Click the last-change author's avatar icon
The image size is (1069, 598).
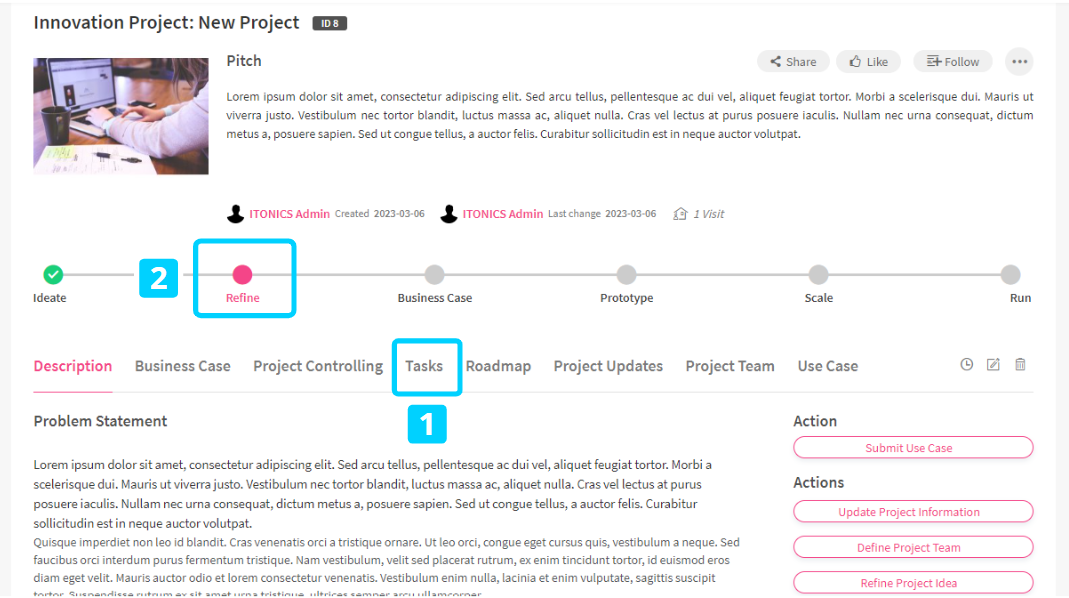[x=449, y=214]
